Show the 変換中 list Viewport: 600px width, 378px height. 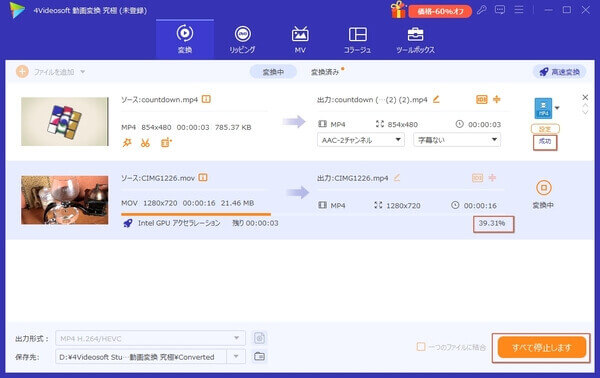(273, 72)
